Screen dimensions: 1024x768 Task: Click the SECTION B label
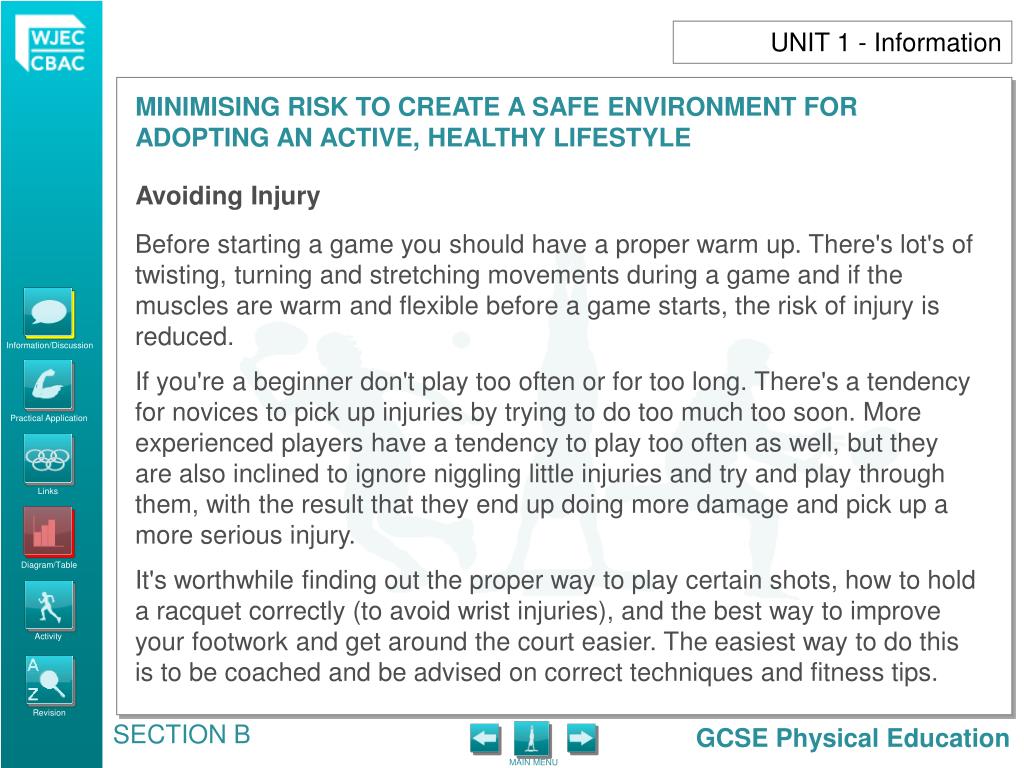point(182,735)
